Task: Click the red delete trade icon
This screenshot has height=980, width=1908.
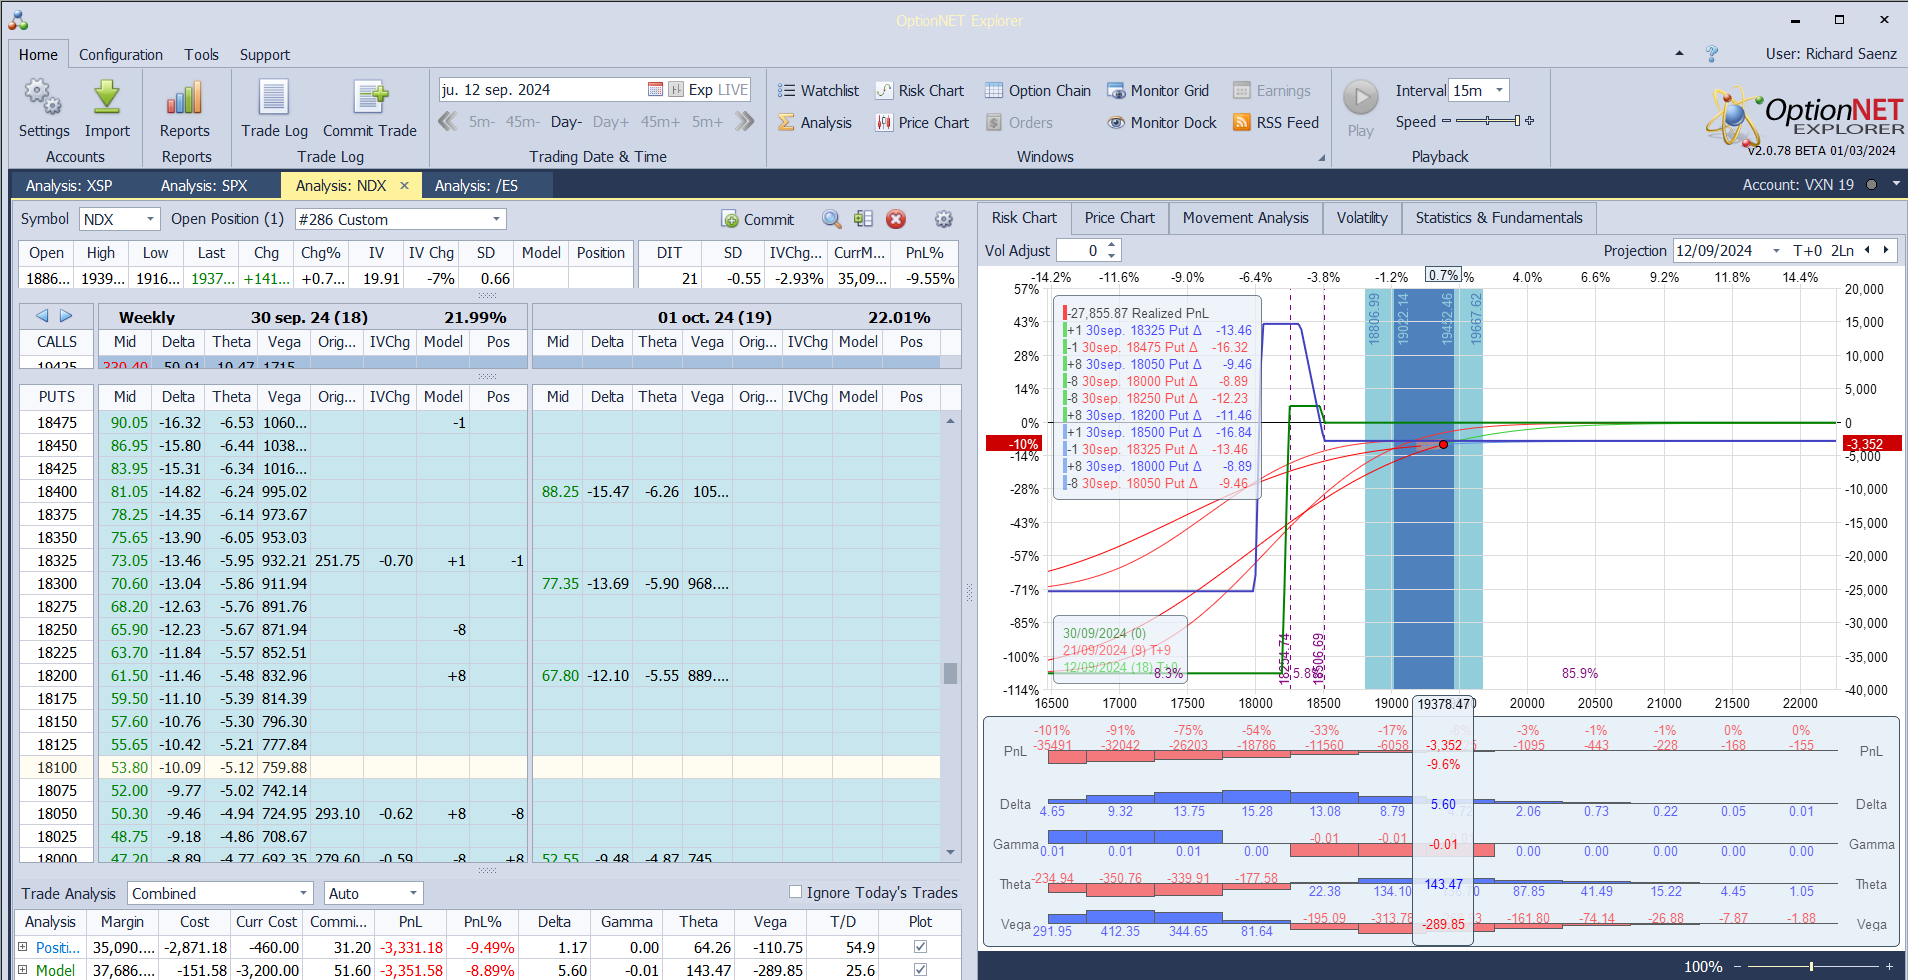Action: tap(896, 219)
